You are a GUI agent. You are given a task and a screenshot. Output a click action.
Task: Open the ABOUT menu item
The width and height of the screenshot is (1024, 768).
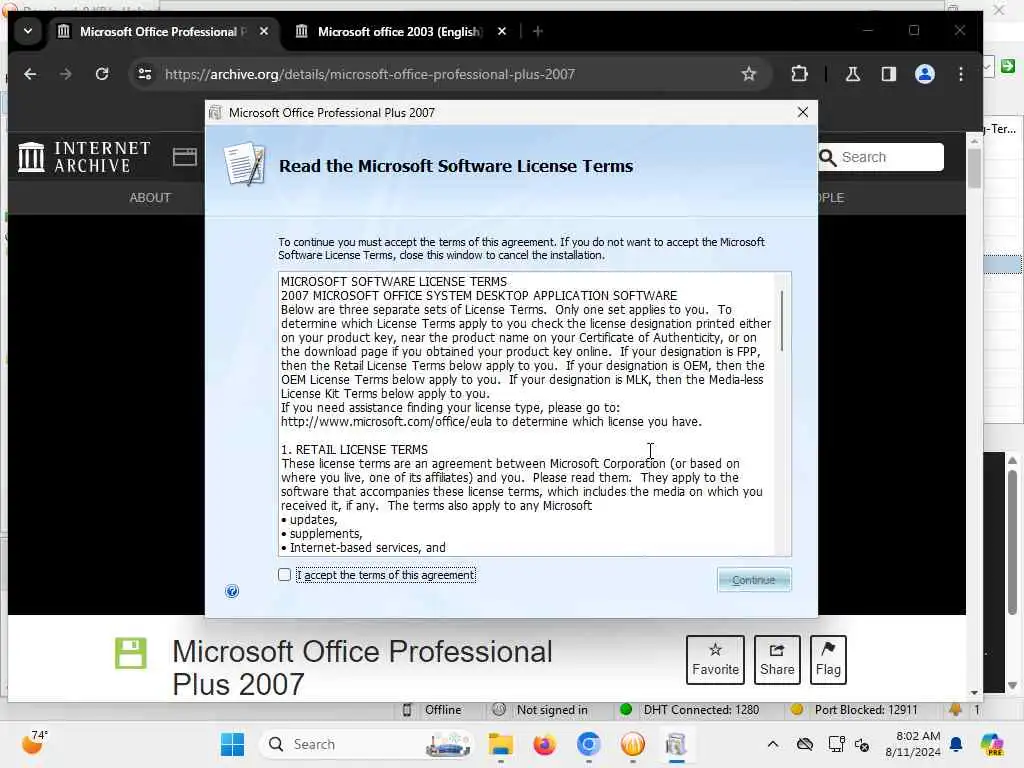click(150, 197)
